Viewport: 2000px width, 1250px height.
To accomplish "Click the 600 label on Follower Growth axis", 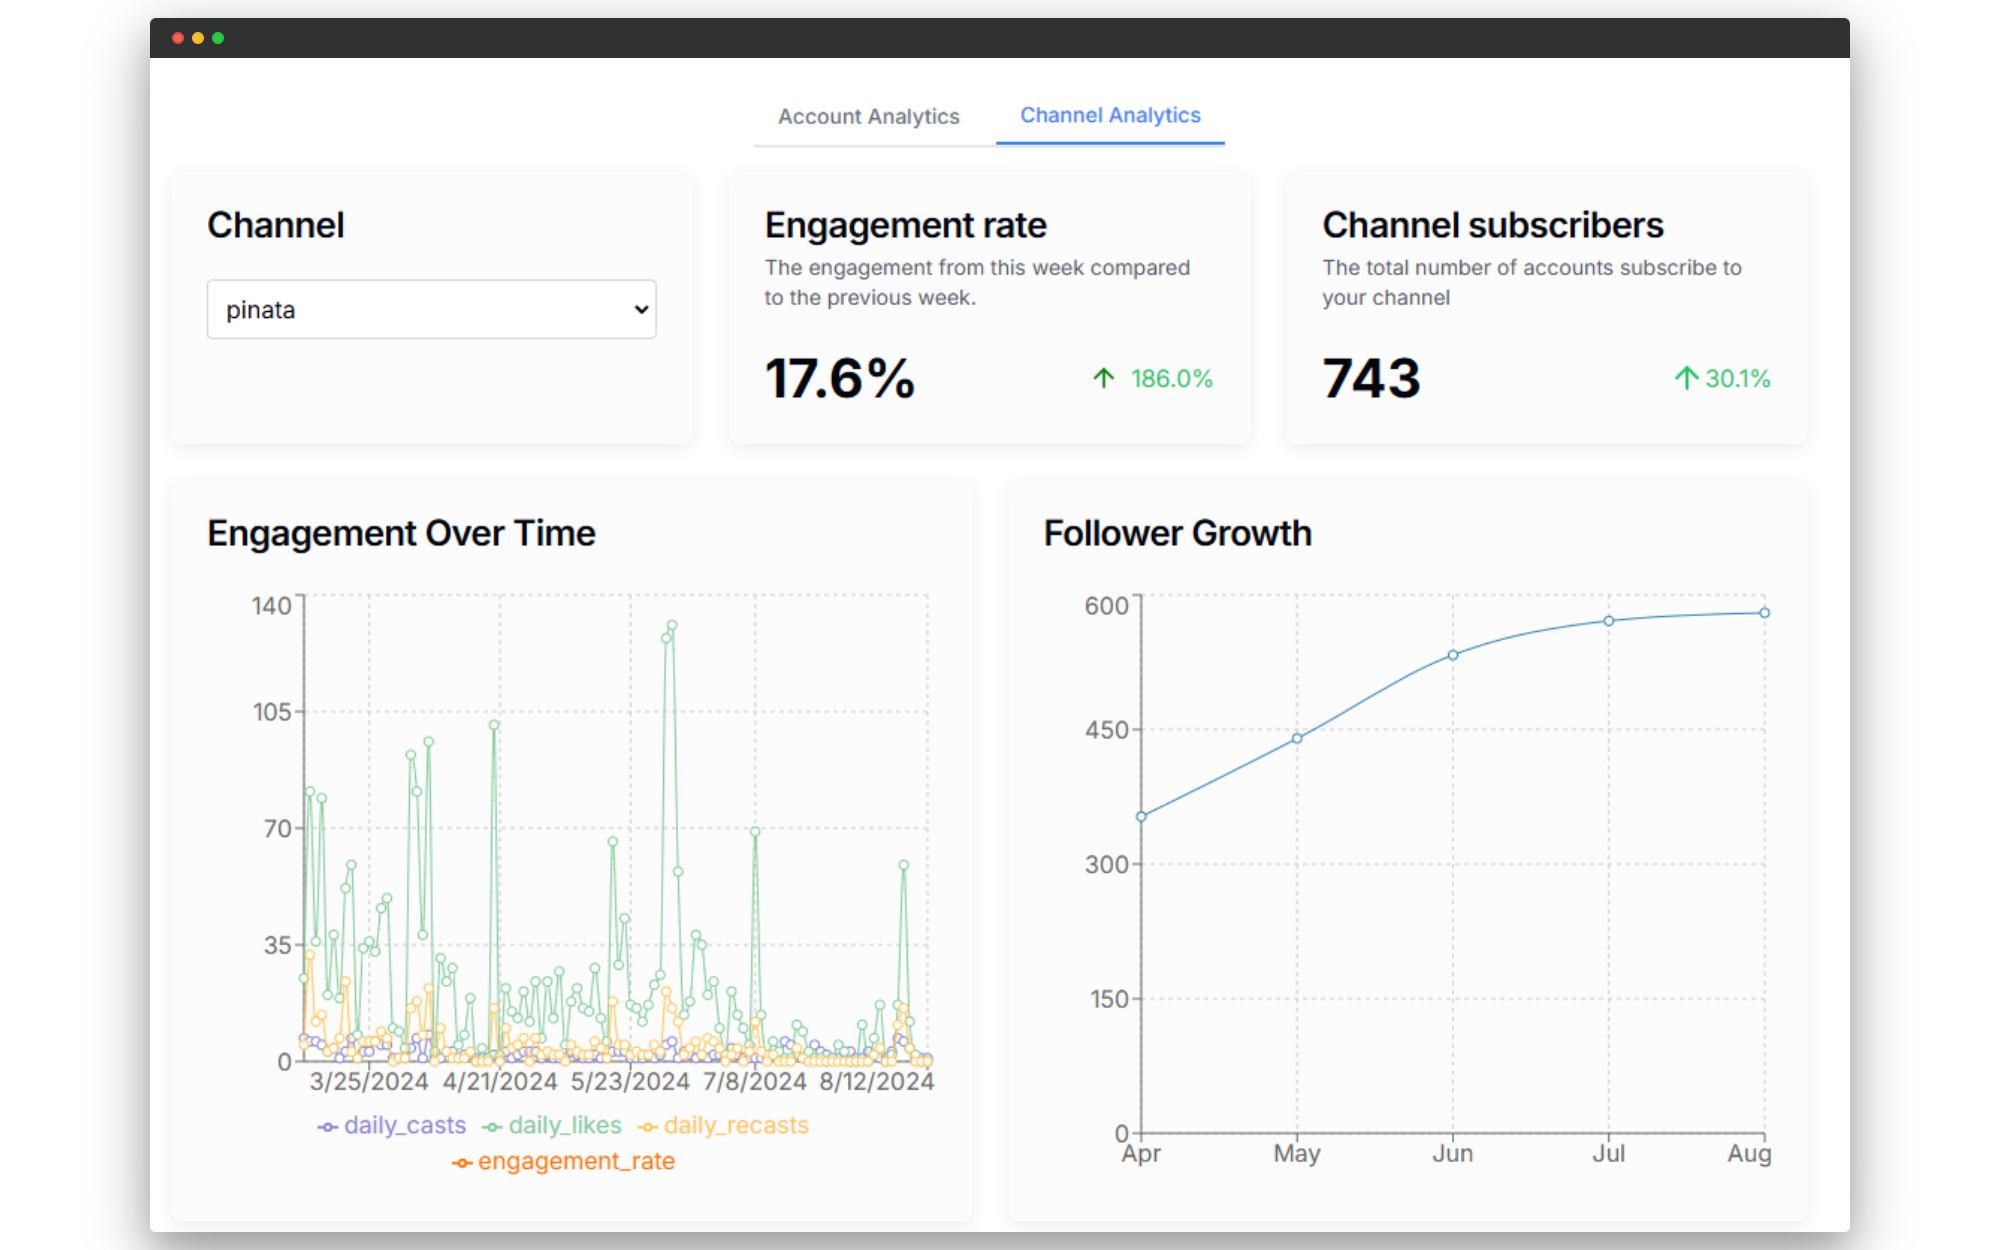I will click(x=1107, y=606).
